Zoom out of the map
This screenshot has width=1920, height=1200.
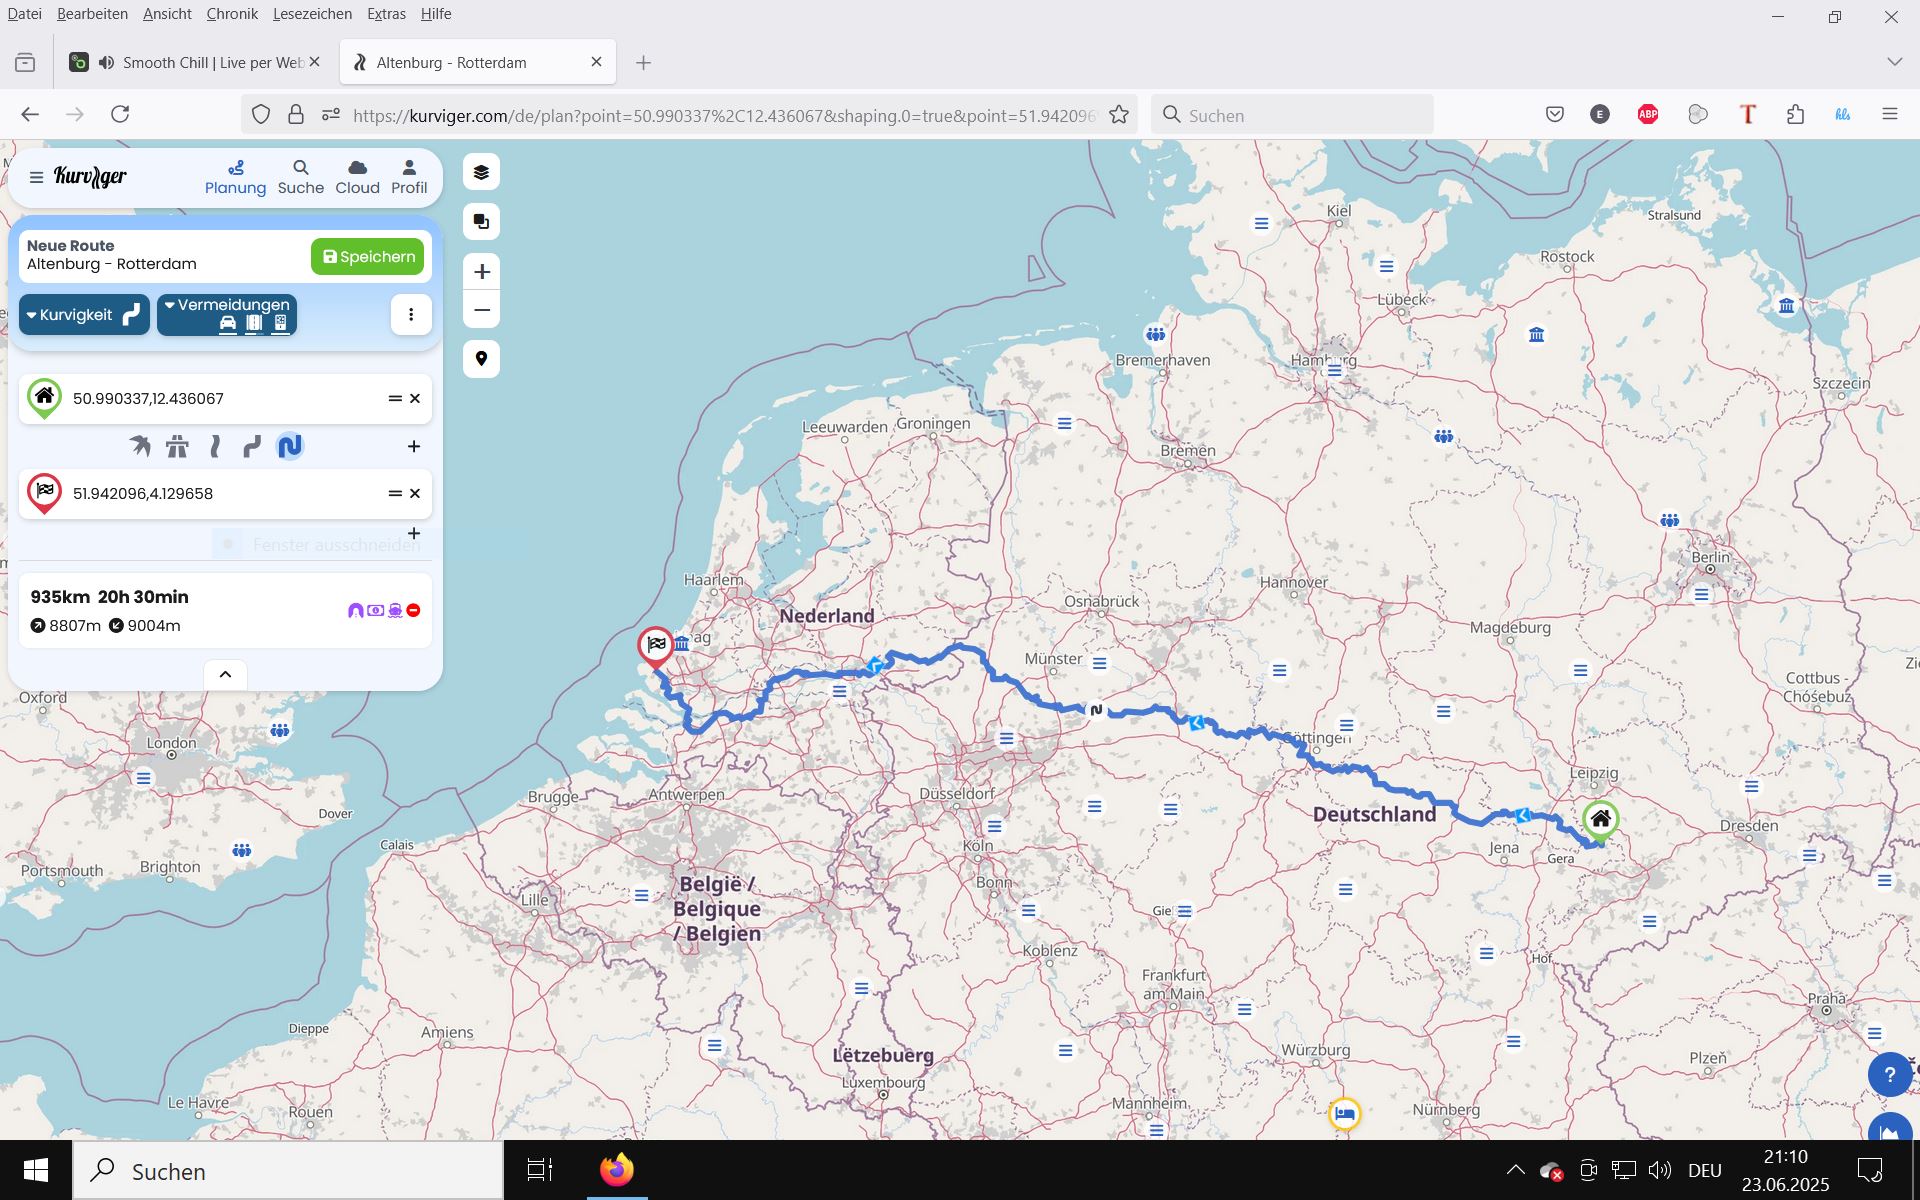point(481,310)
